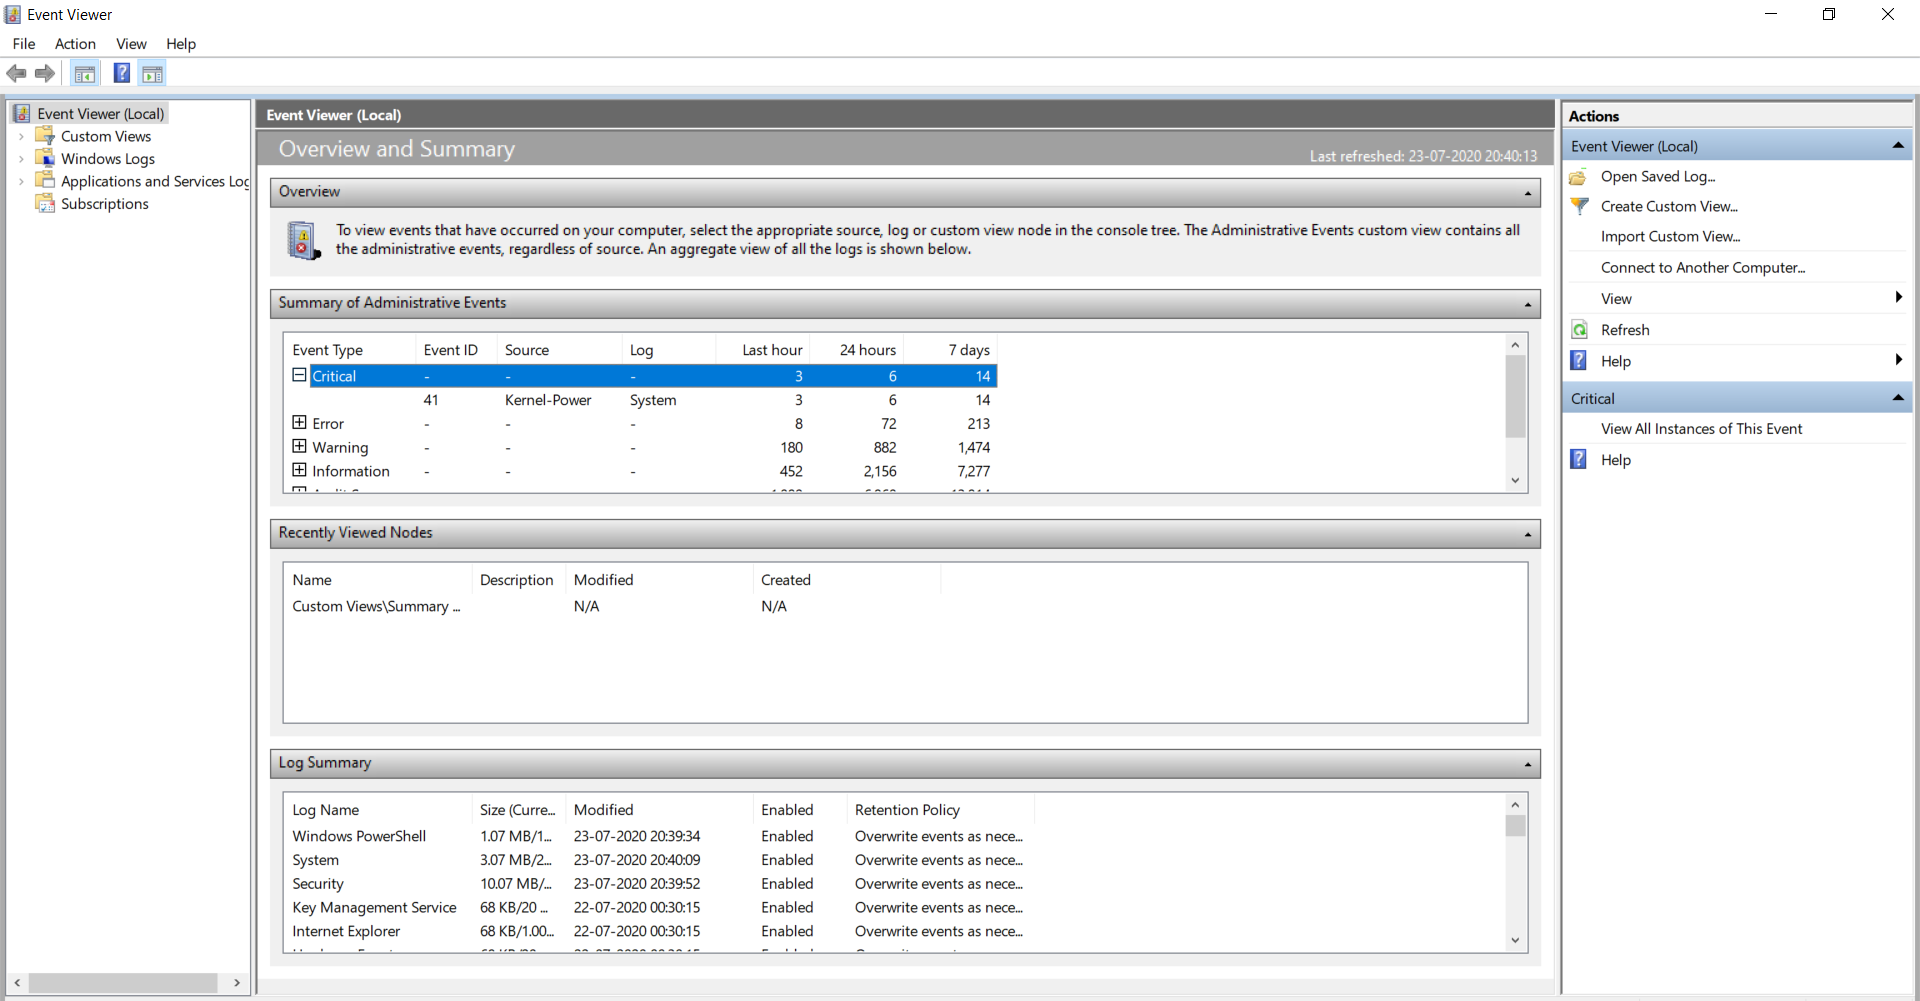Click the Create Custom View filter icon
This screenshot has width=1920, height=1001.
click(1579, 206)
